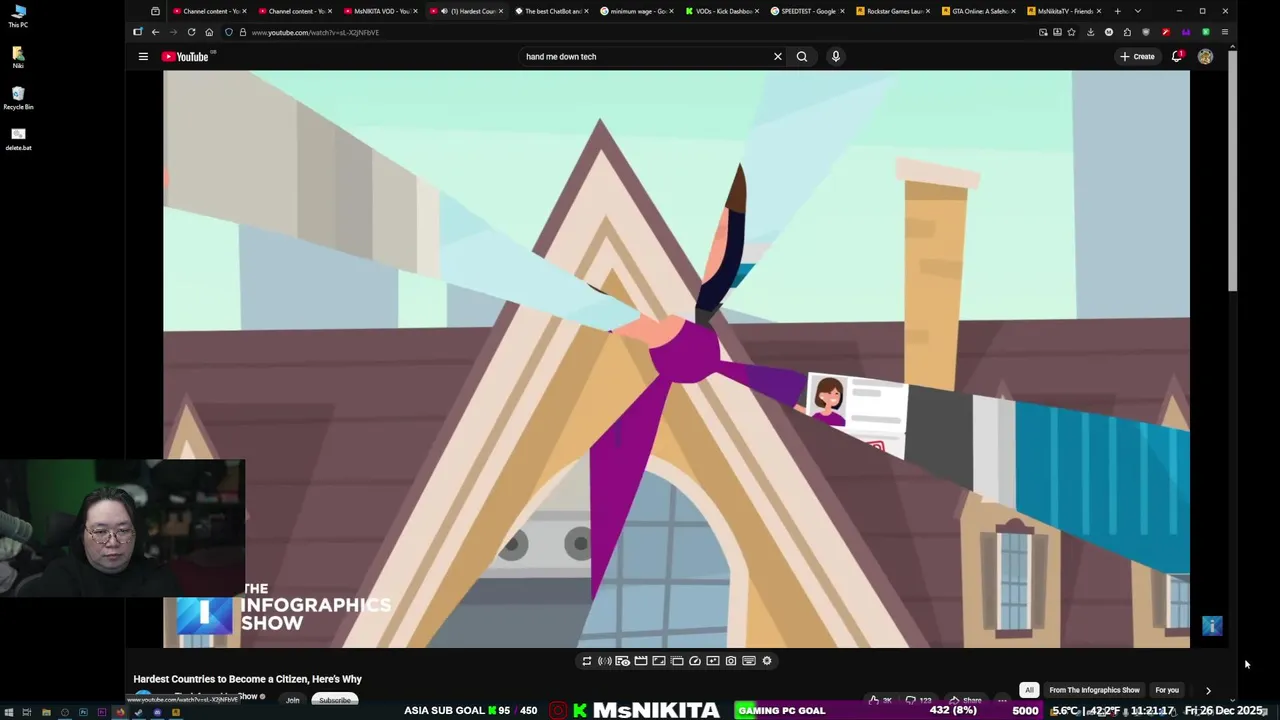Switch to the first 'Channel content' tab
This screenshot has height=720, width=1280.
pyautogui.click(x=208, y=11)
